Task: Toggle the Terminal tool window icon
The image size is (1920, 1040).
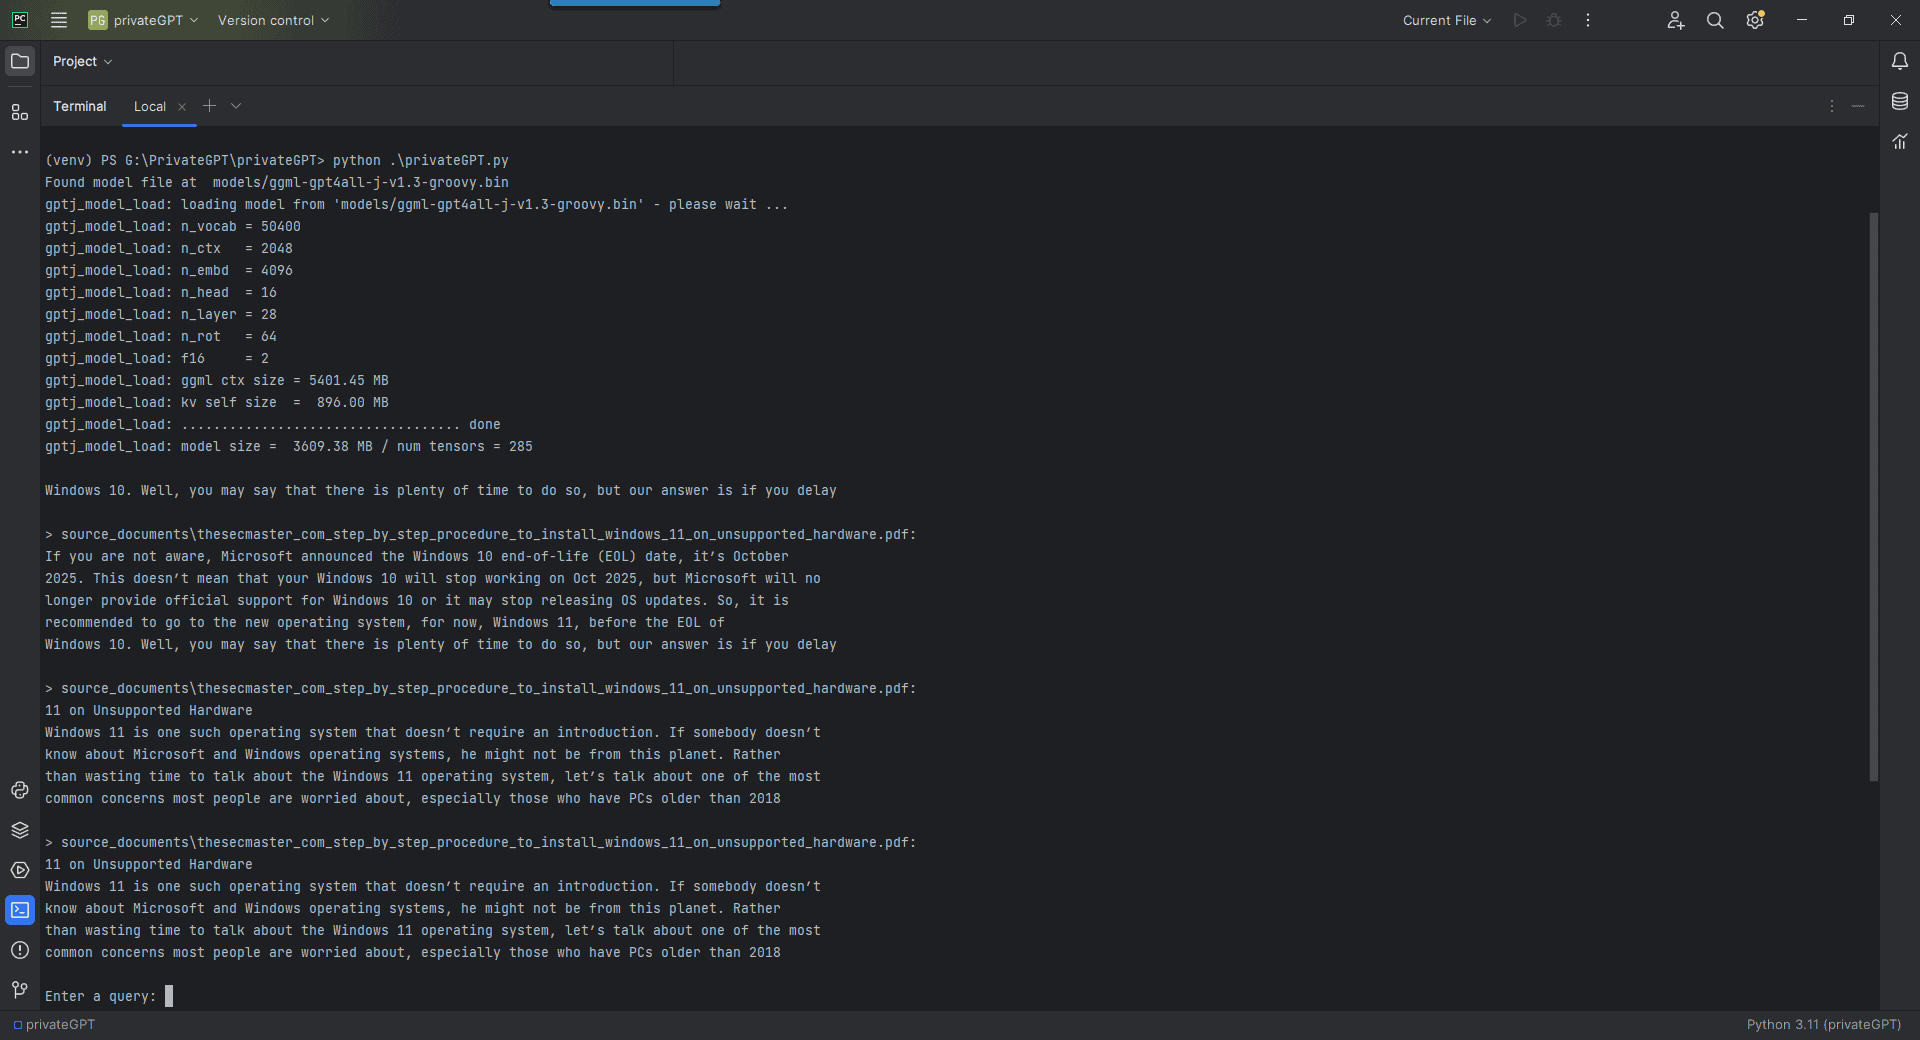Action: tap(20, 910)
